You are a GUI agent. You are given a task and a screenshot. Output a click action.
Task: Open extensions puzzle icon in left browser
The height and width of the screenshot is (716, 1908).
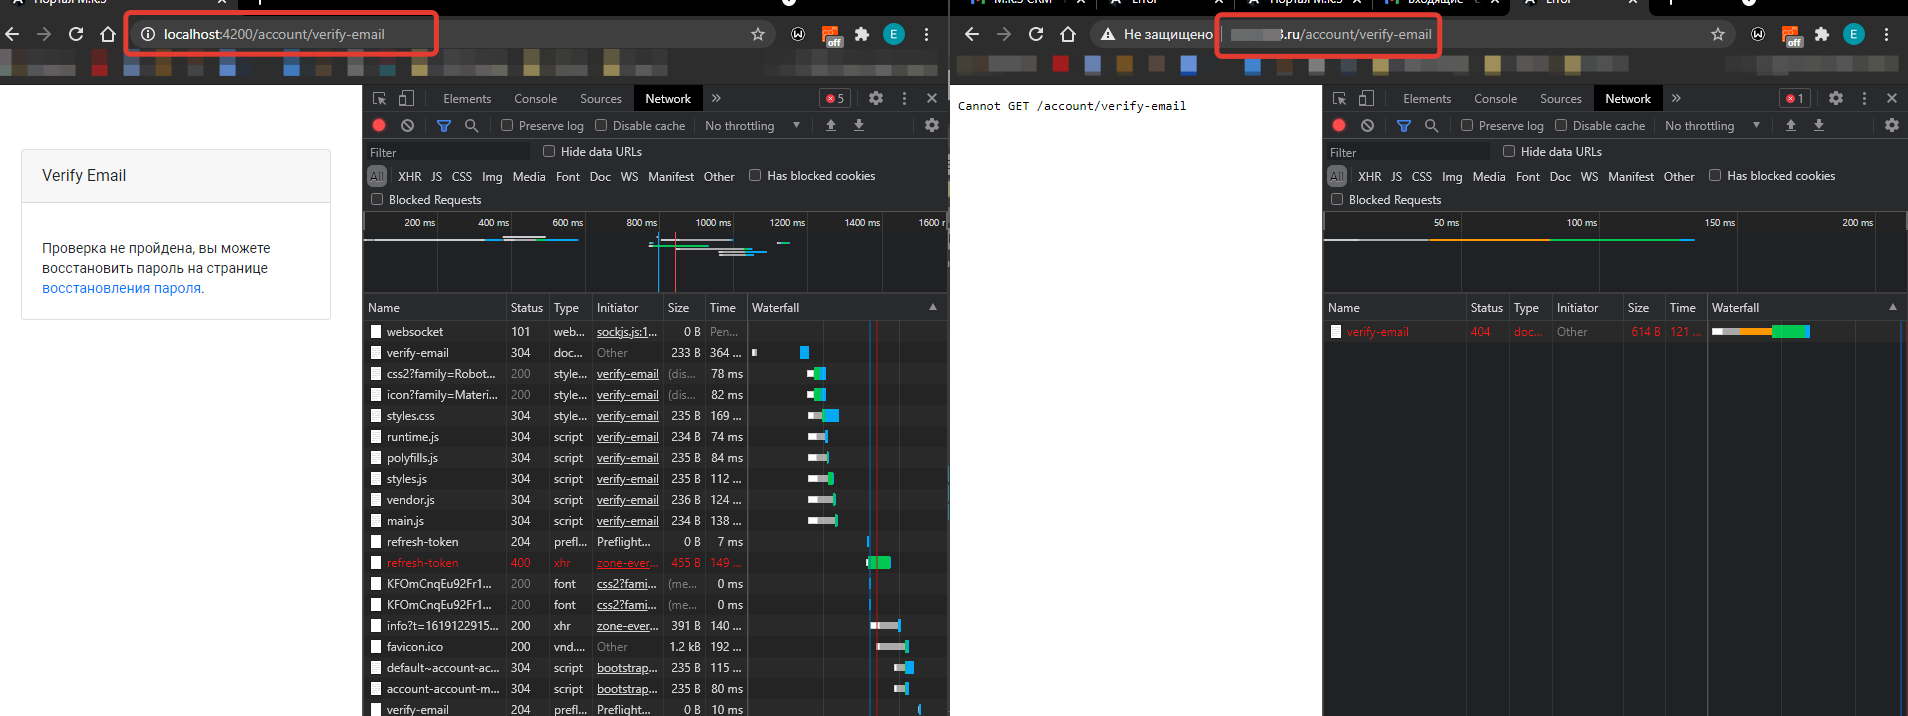tap(862, 34)
